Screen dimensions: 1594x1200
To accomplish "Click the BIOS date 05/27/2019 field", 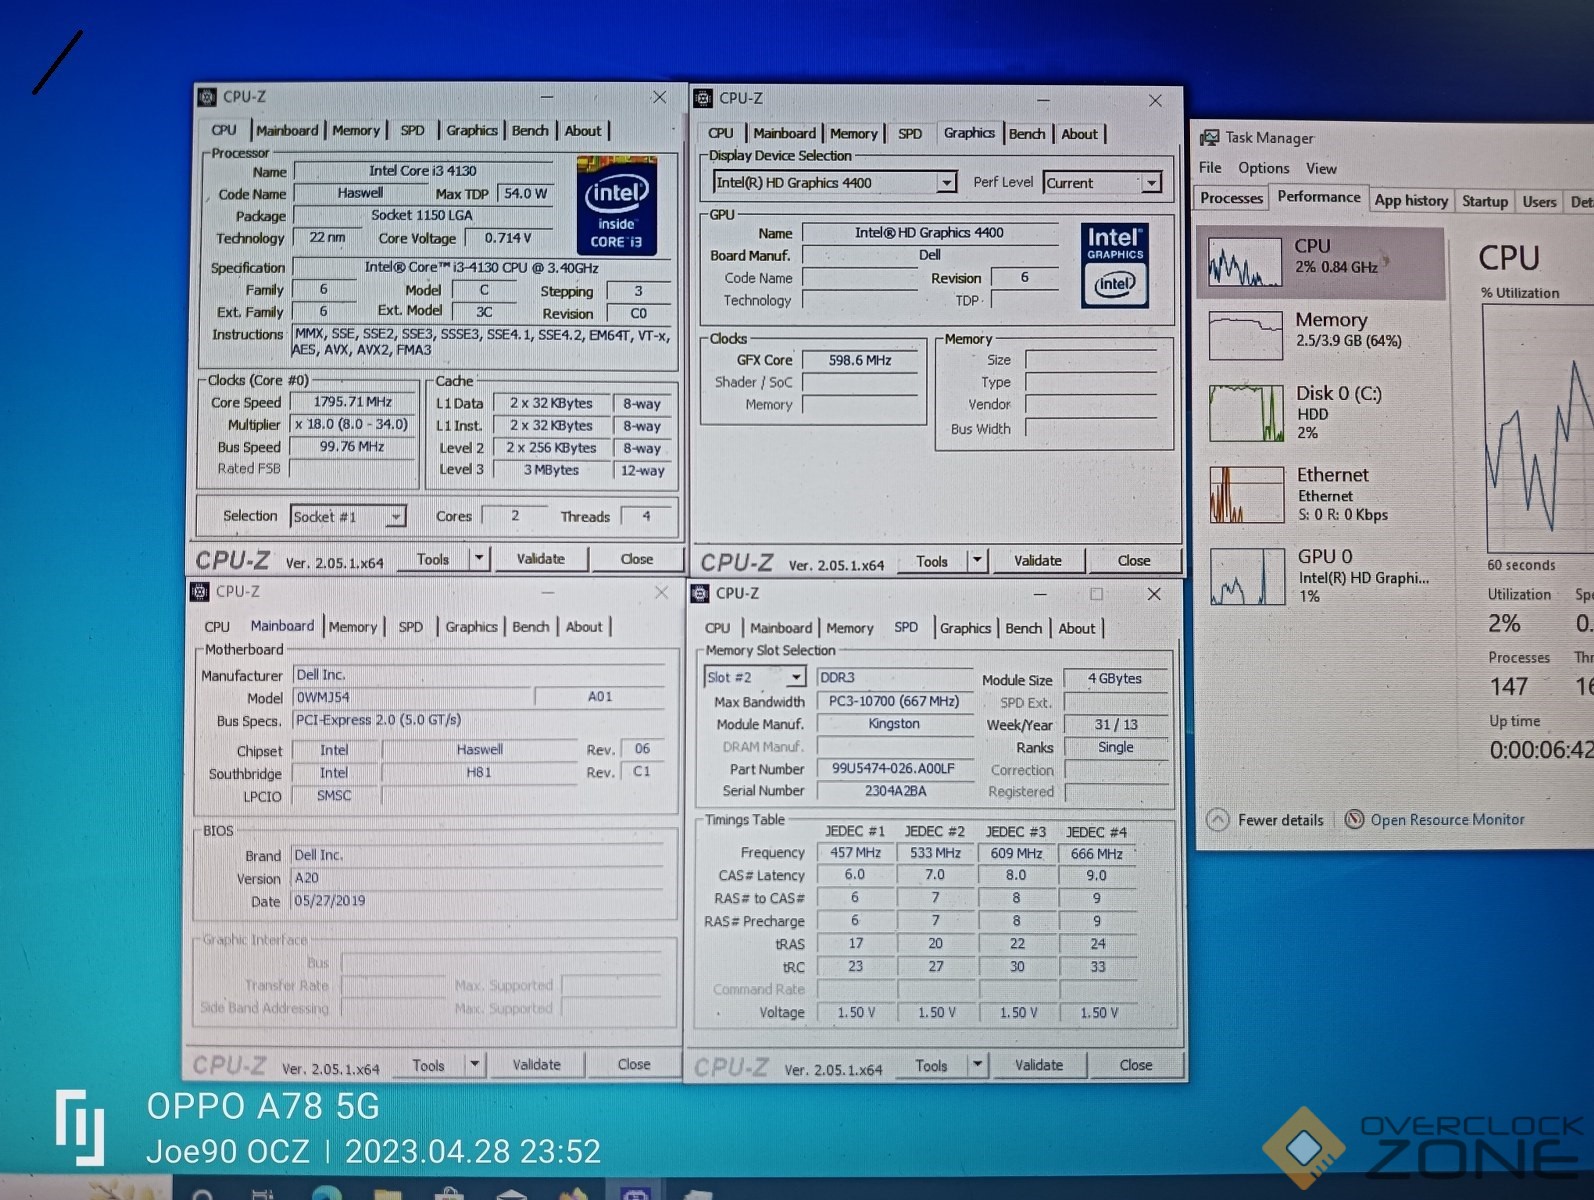I will point(477,901).
